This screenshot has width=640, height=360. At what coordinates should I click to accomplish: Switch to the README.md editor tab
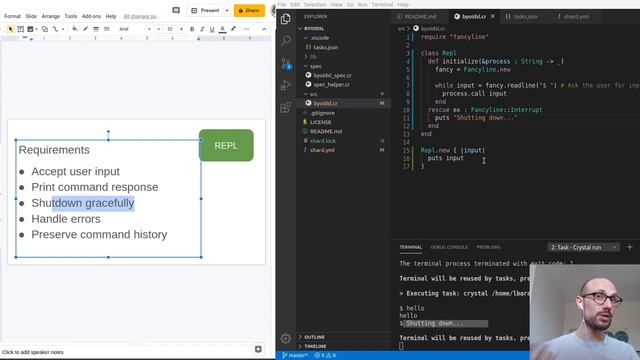click(420, 17)
